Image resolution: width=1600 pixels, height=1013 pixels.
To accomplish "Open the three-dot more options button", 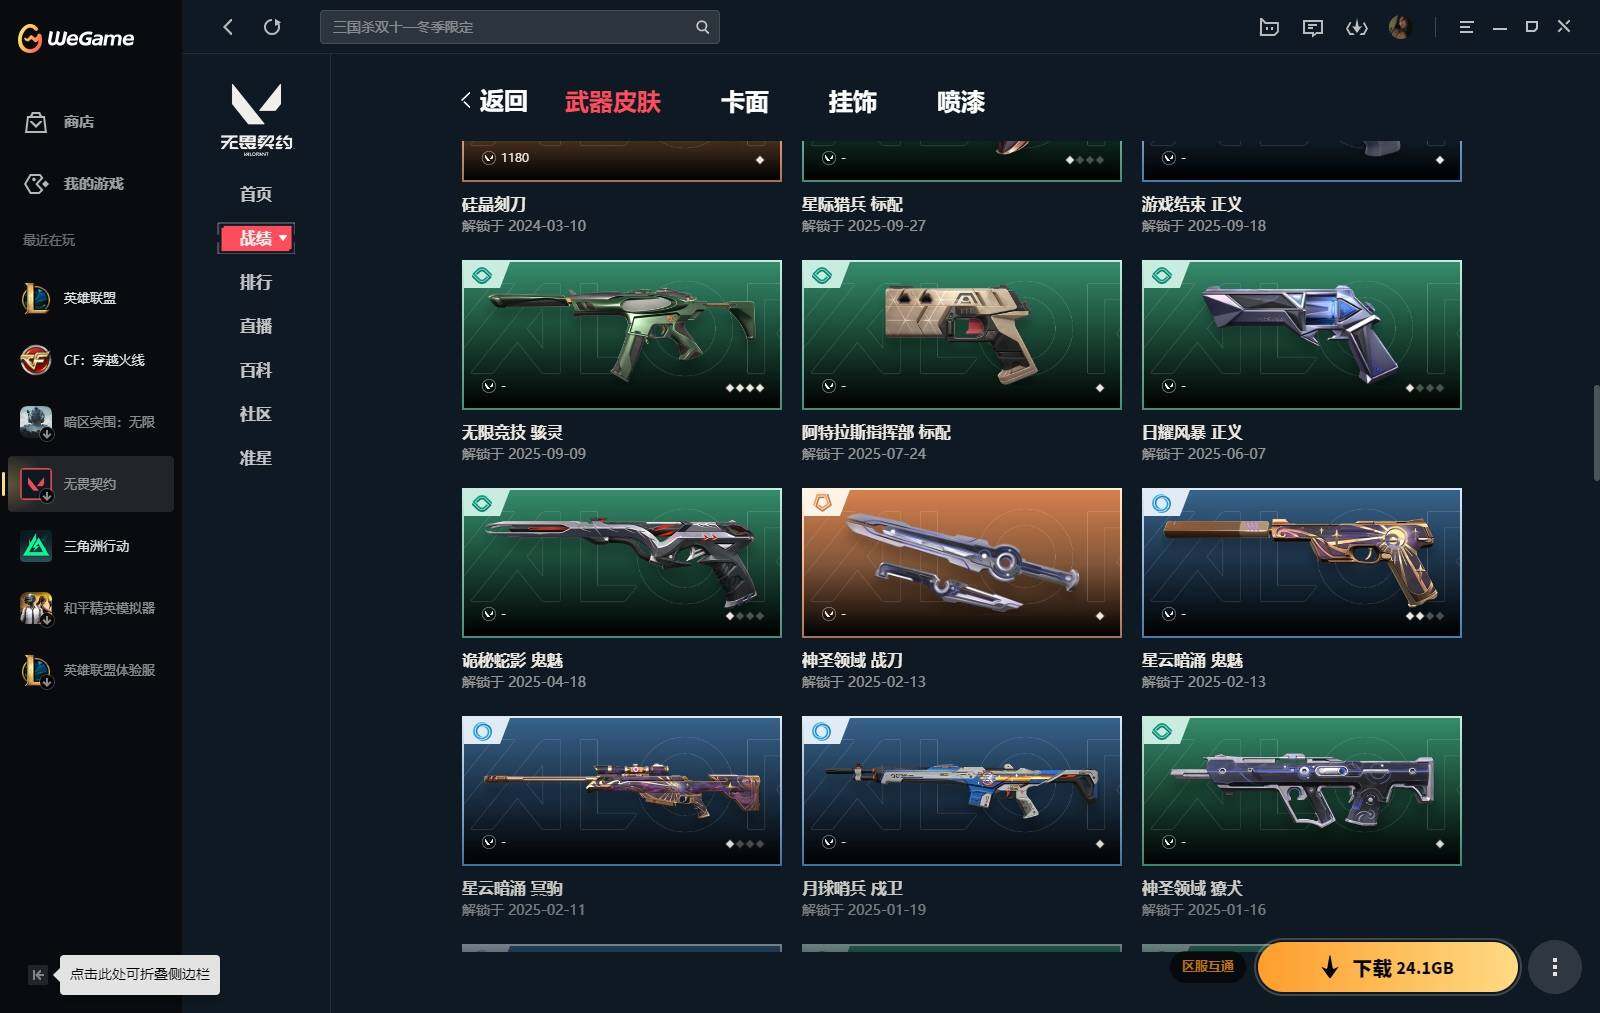I will point(1554,967).
